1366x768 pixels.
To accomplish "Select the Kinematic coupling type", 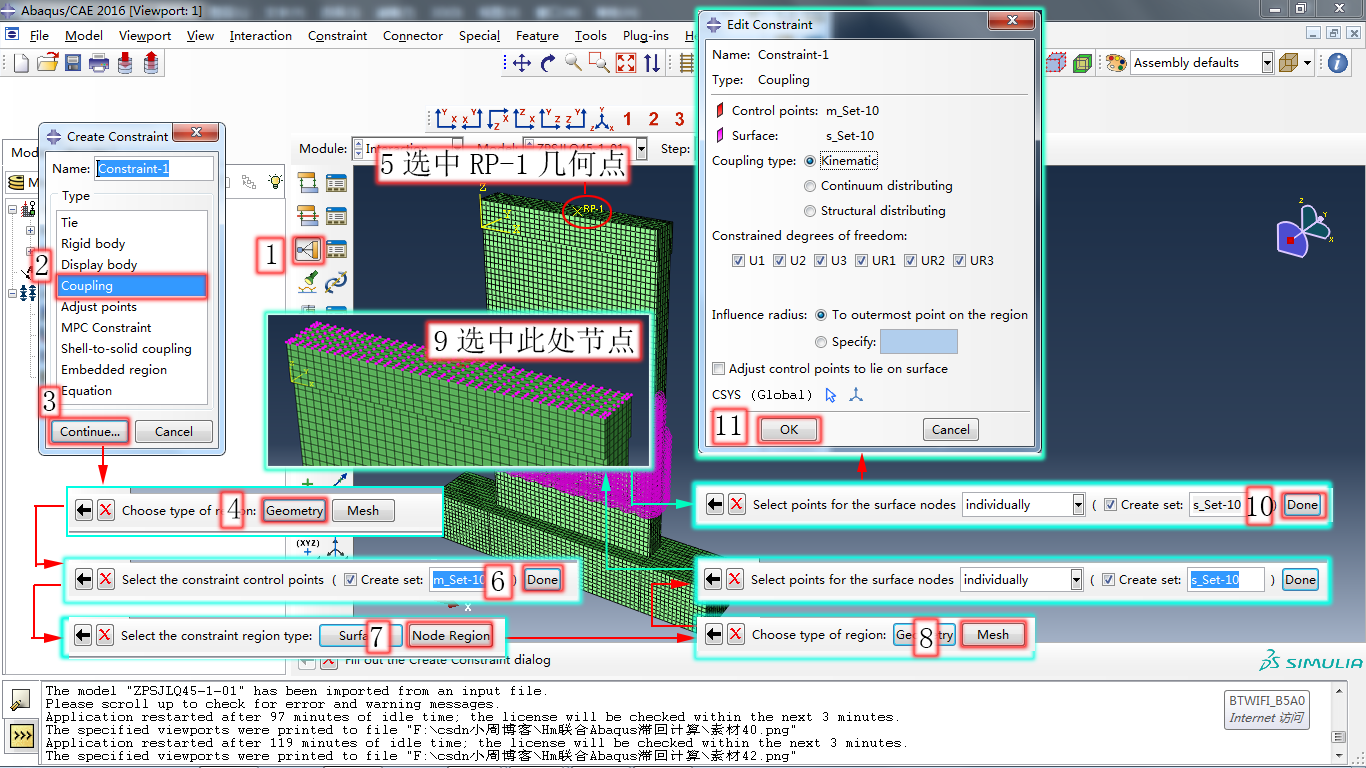I will click(x=810, y=161).
